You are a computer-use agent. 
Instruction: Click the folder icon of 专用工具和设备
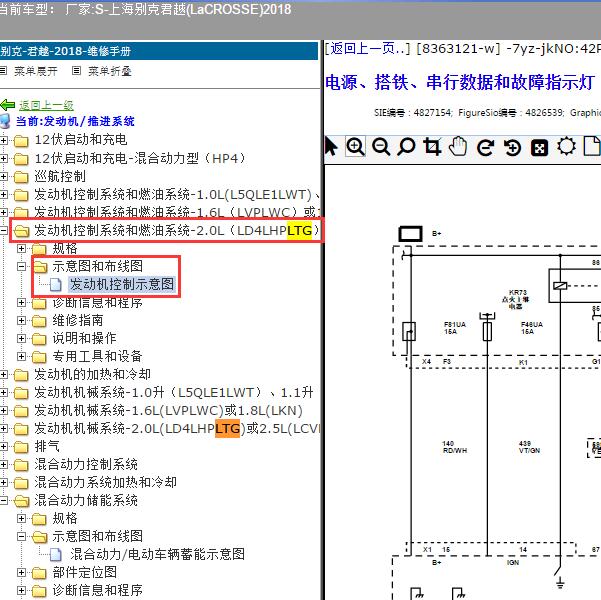pos(39,357)
